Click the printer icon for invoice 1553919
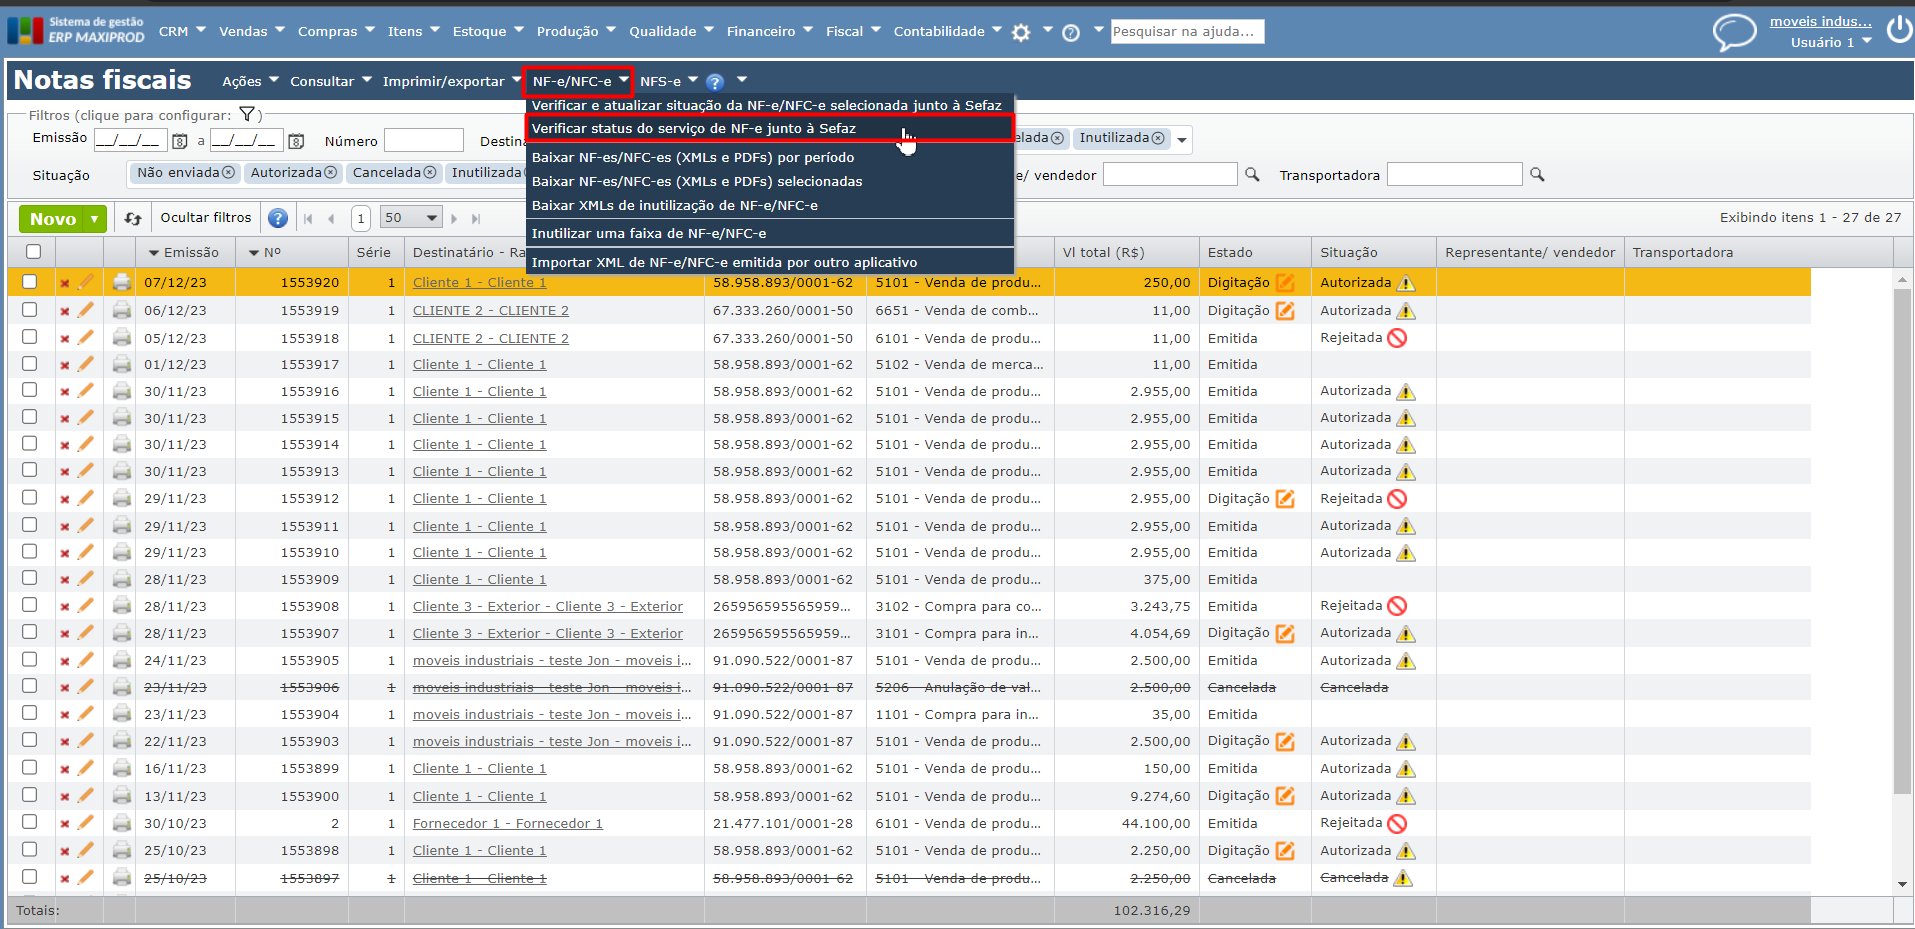Viewport: 1915px width, 929px height. pos(122,311)
